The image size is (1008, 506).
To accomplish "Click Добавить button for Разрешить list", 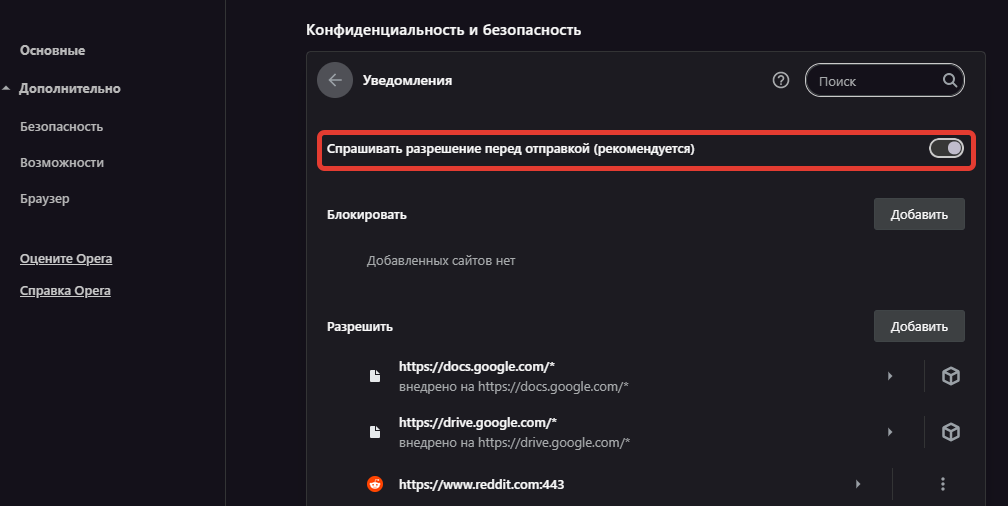I will pos(919,326).
